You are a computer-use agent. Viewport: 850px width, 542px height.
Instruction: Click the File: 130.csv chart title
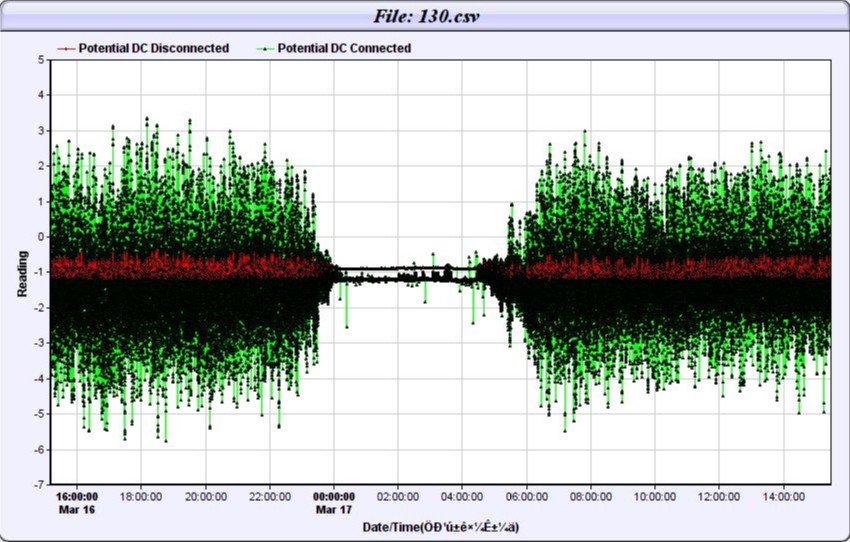click(424, 17)
